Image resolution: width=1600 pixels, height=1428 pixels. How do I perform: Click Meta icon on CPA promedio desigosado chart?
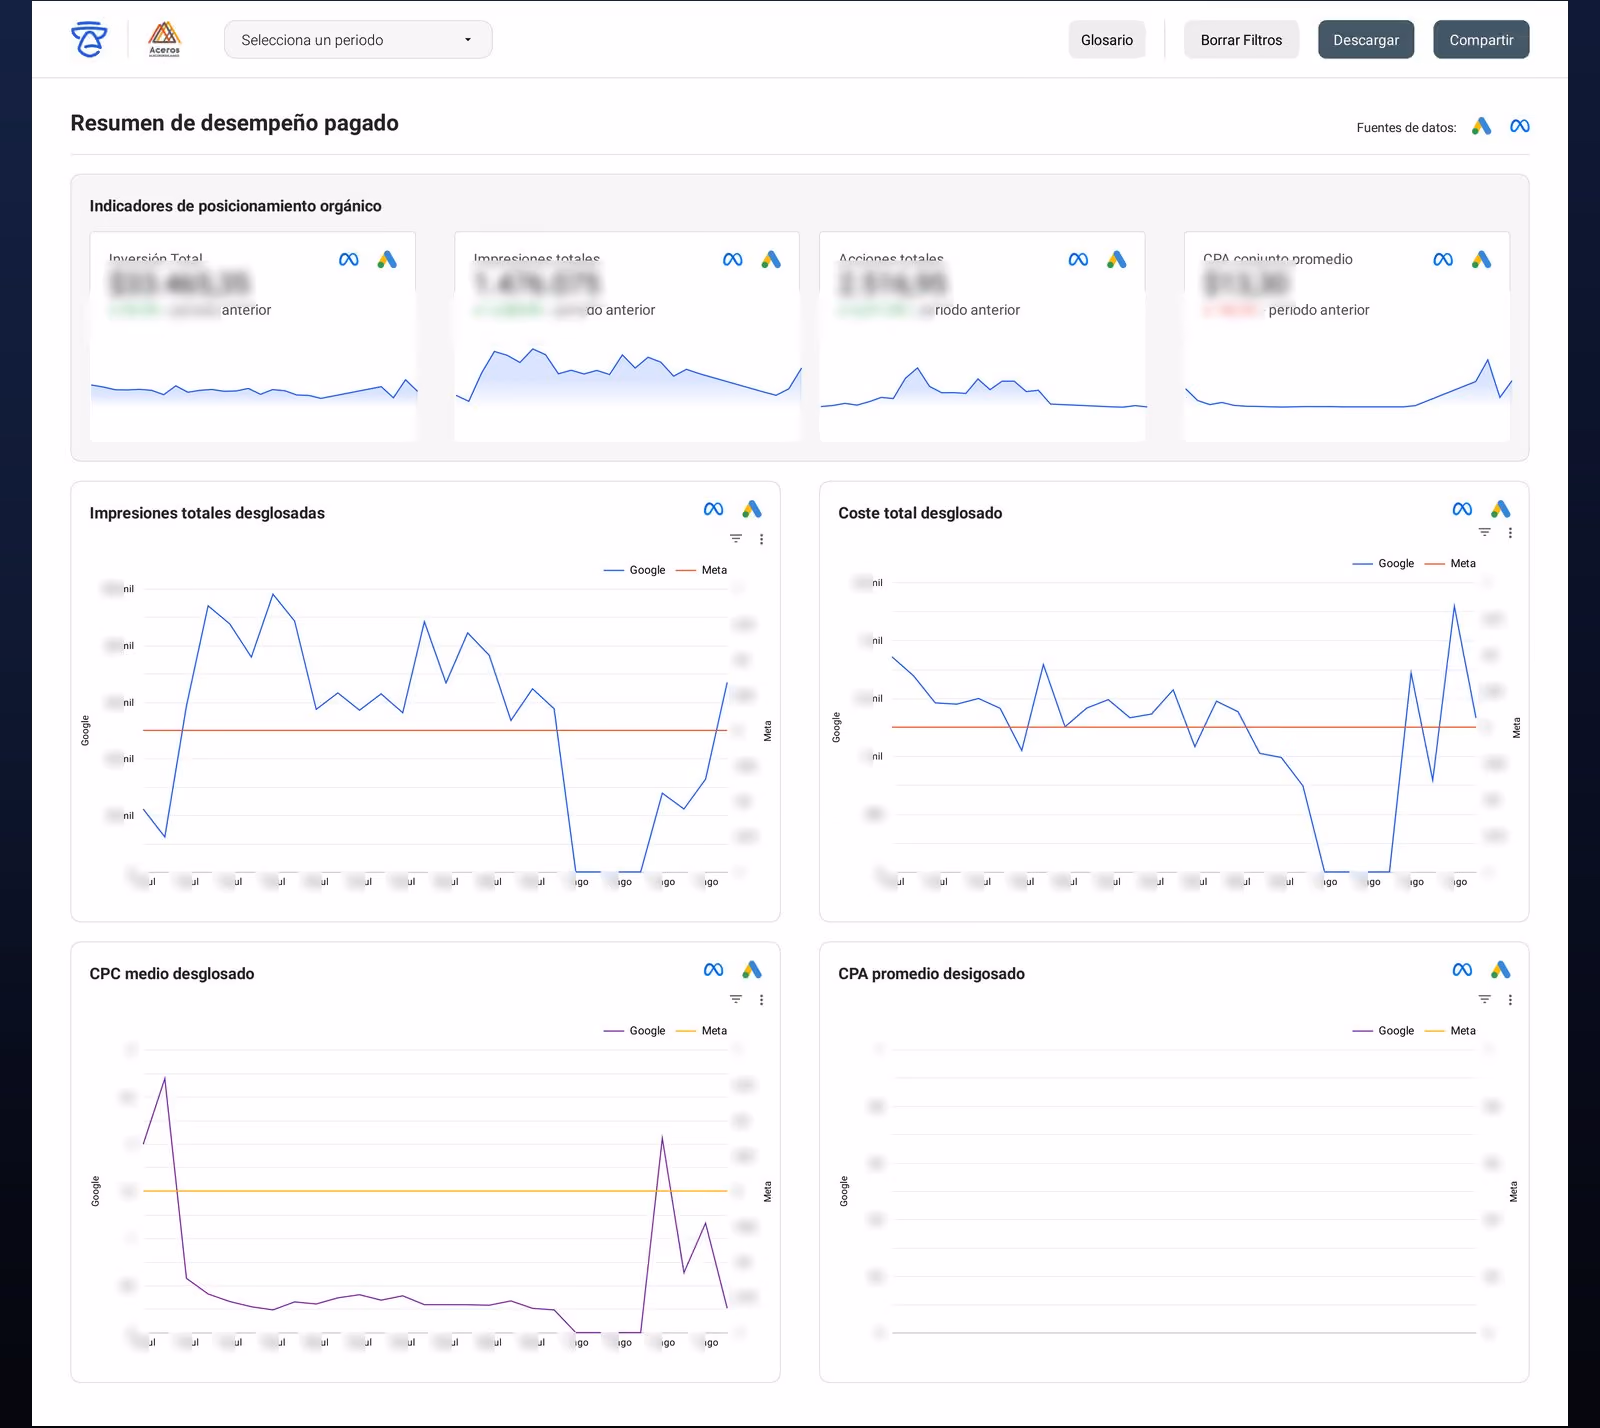pos(1462,970)
